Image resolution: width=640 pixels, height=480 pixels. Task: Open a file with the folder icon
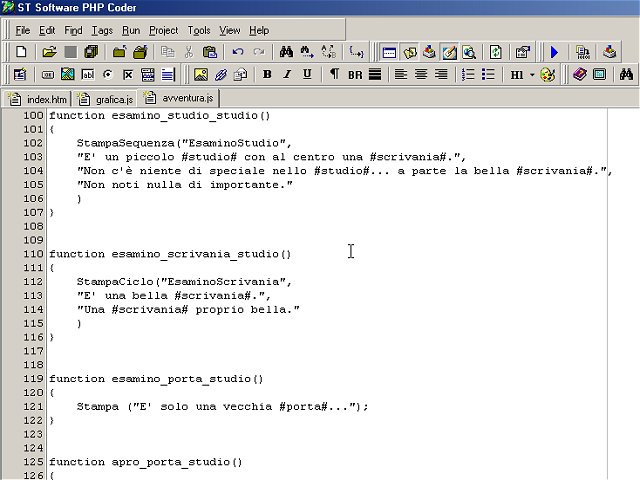click(x=49, y=52)
